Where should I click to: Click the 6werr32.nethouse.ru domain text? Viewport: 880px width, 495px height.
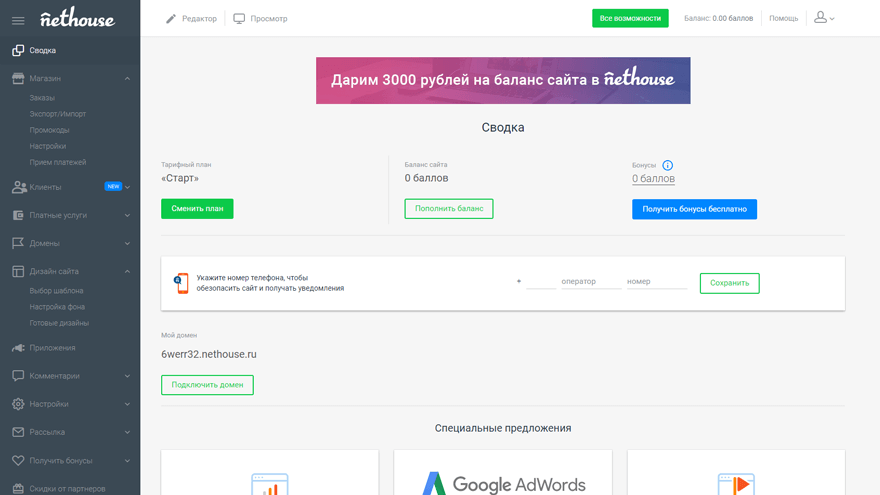coord(209,354)
